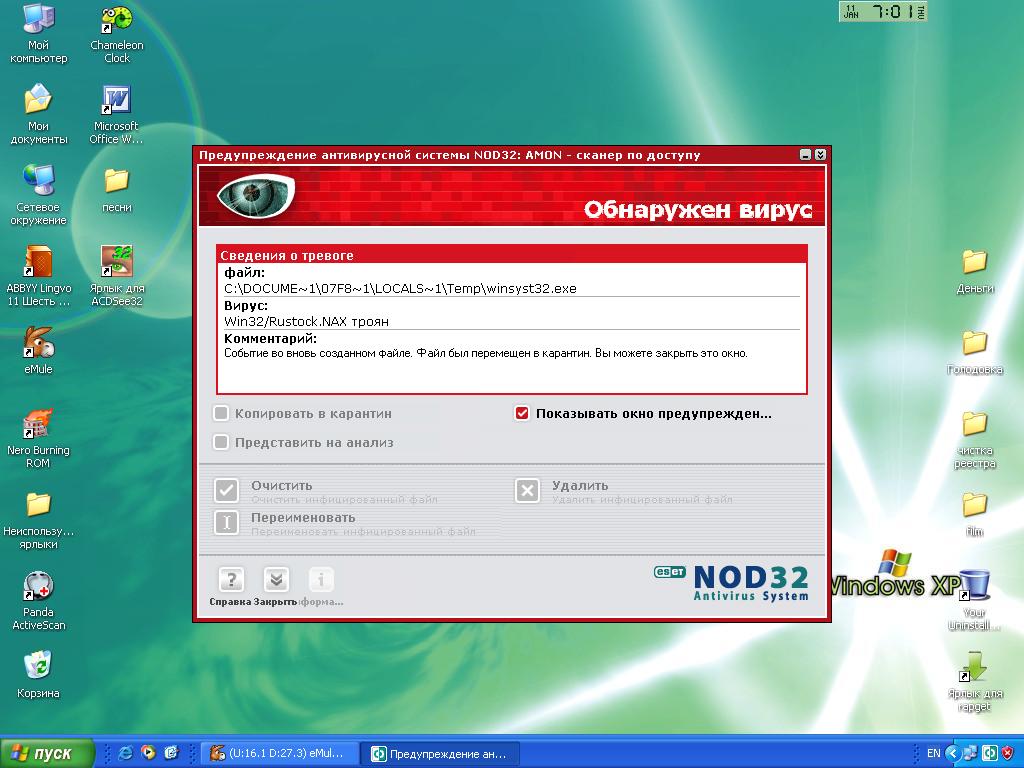
Task: Click the Удалить button
Action: pos(527,490)
